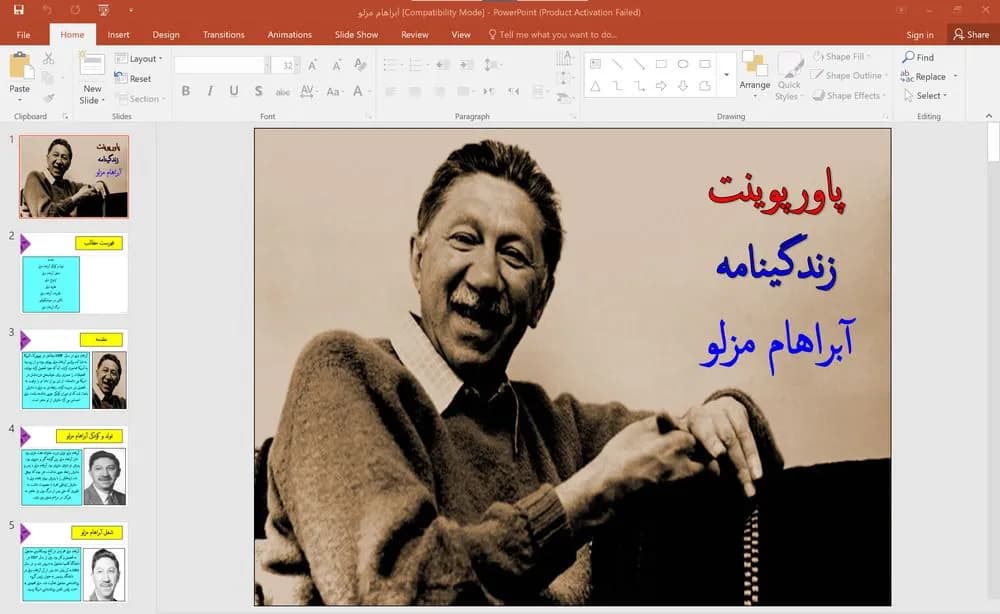The image size is (1000, 614).
Task: Click the Sign in link
Action: tap(920, 34)
